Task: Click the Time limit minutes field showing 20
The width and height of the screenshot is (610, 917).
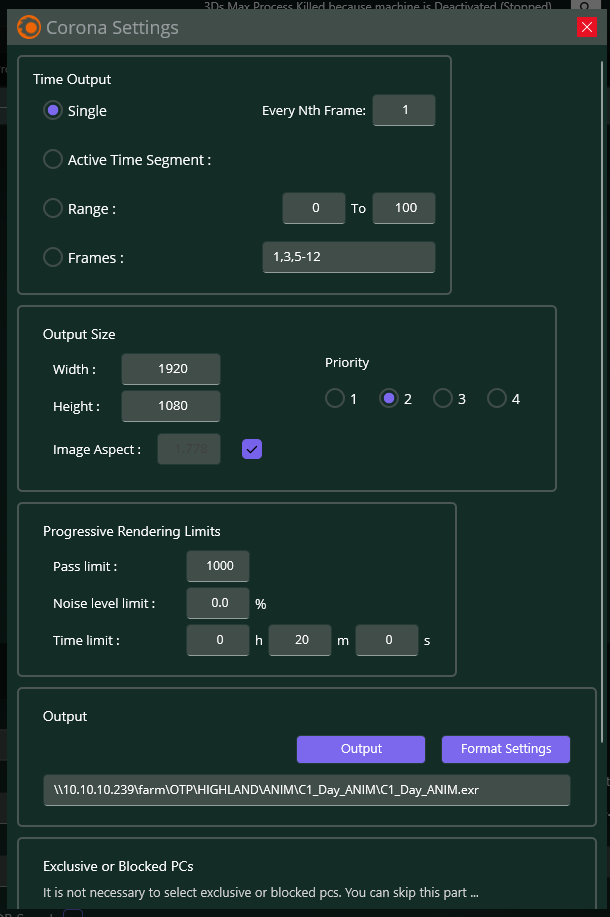Action: click(x=300, y=640)
